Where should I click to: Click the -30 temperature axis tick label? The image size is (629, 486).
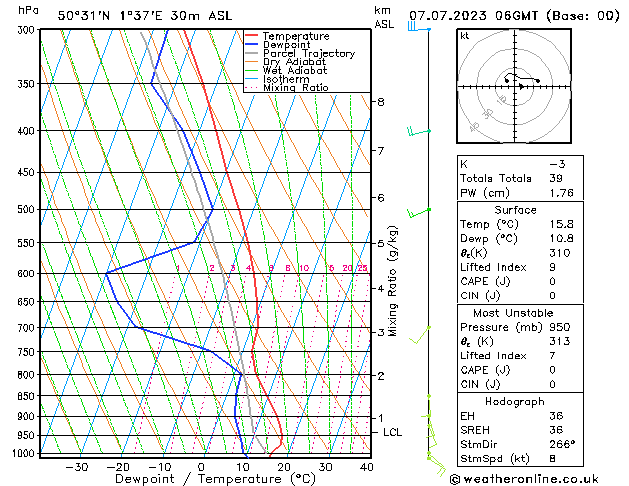coord(77,467)
